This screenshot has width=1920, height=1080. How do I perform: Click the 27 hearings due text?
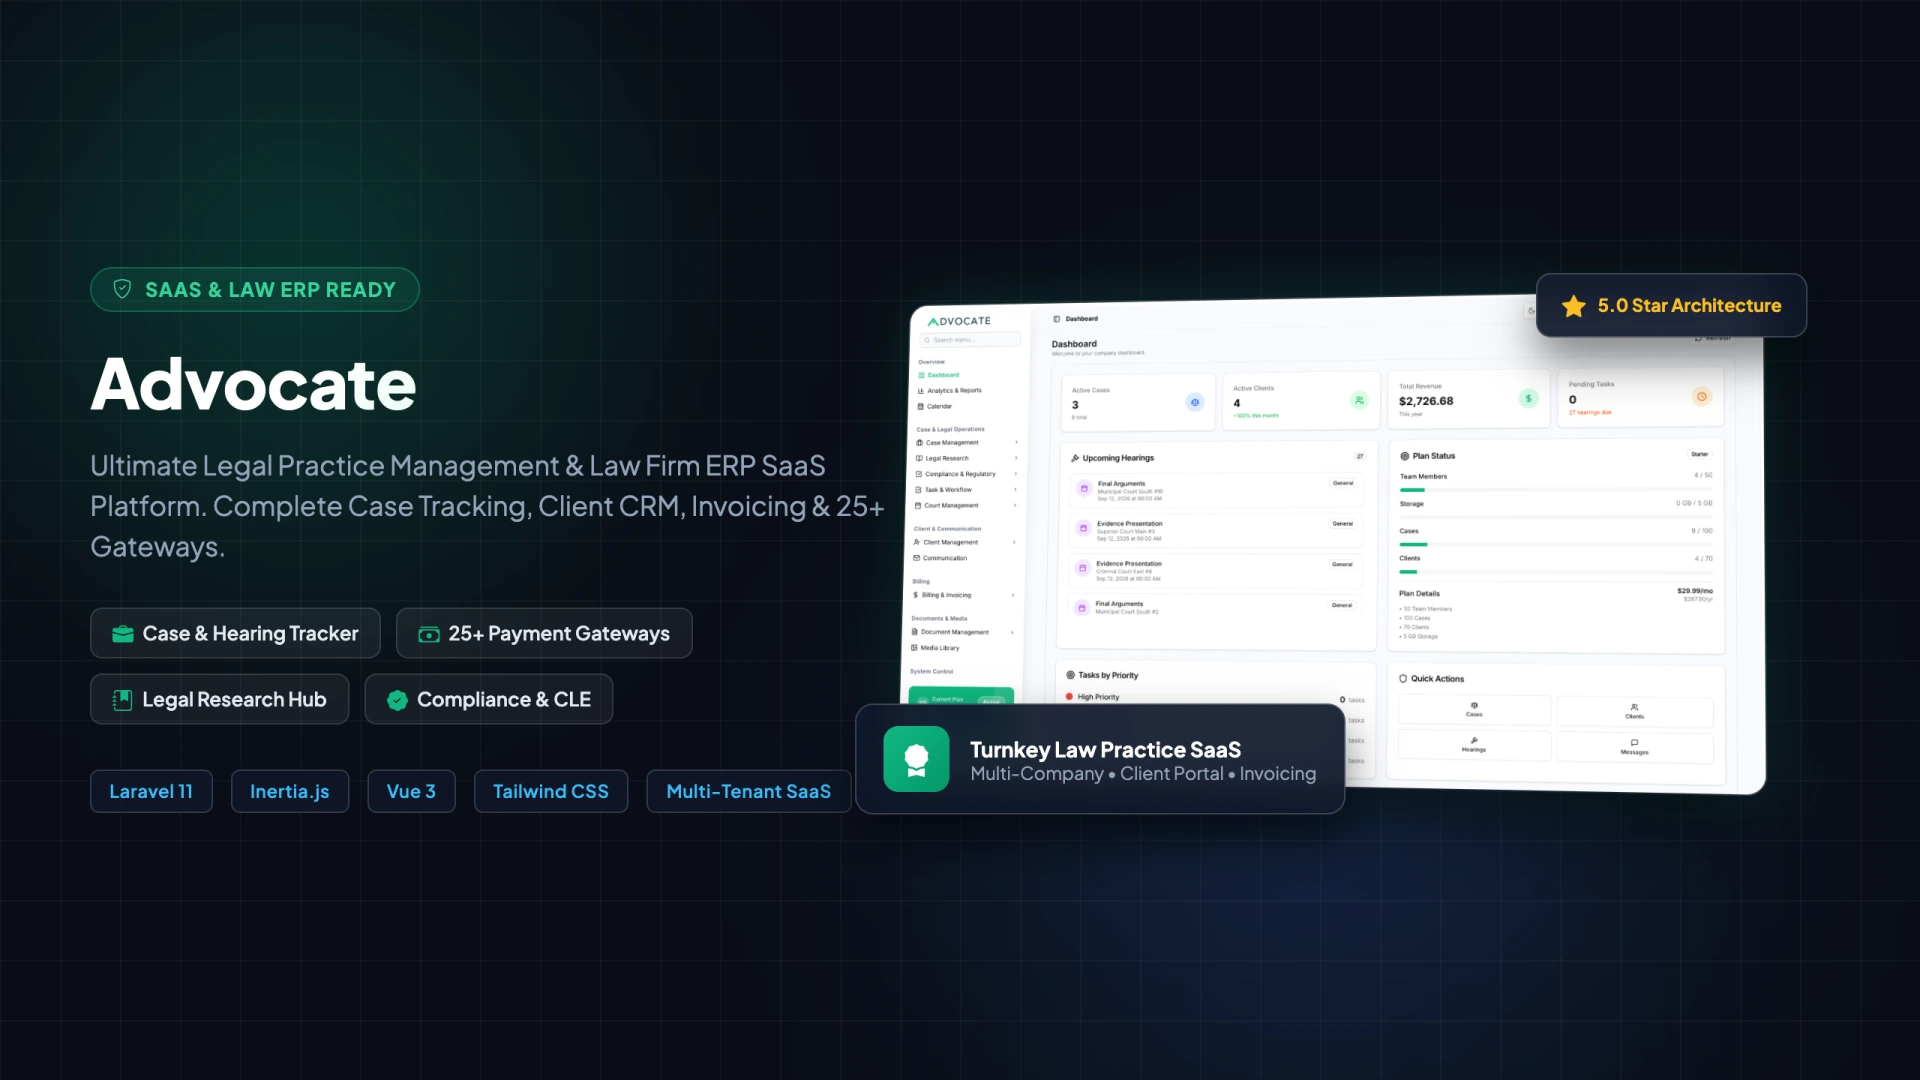click(x=1590, y=412)
